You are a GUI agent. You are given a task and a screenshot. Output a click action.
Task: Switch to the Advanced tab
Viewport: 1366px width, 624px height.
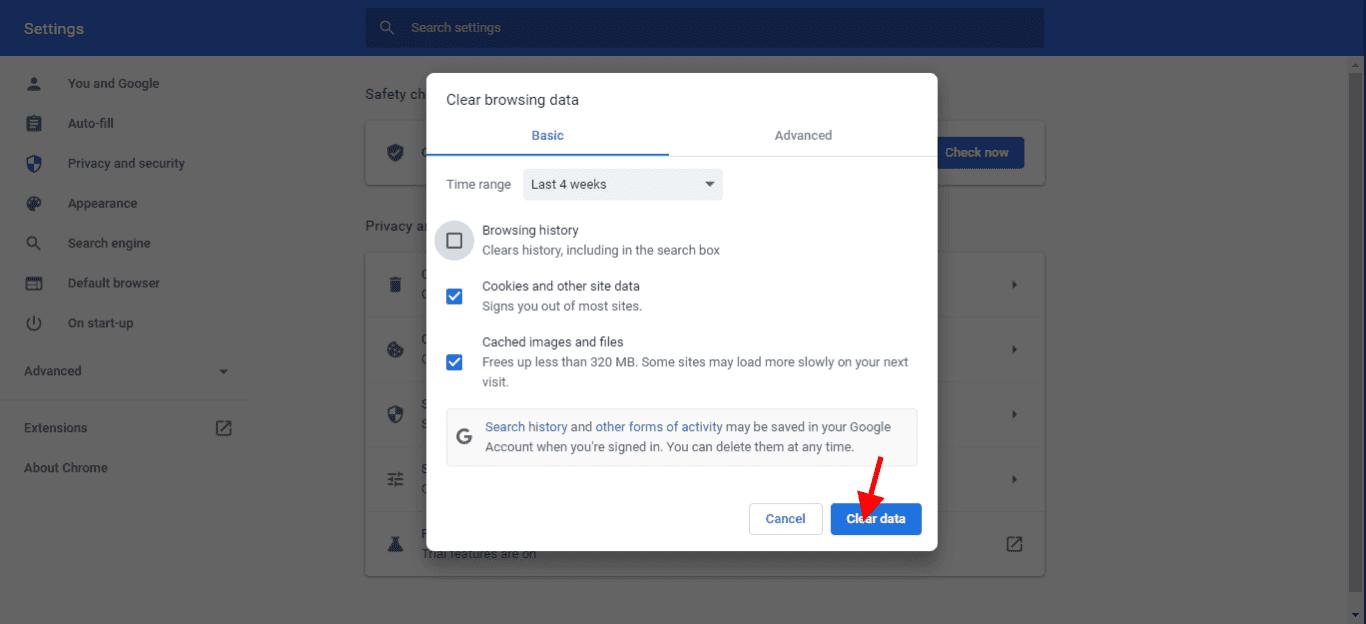[803, 136]
